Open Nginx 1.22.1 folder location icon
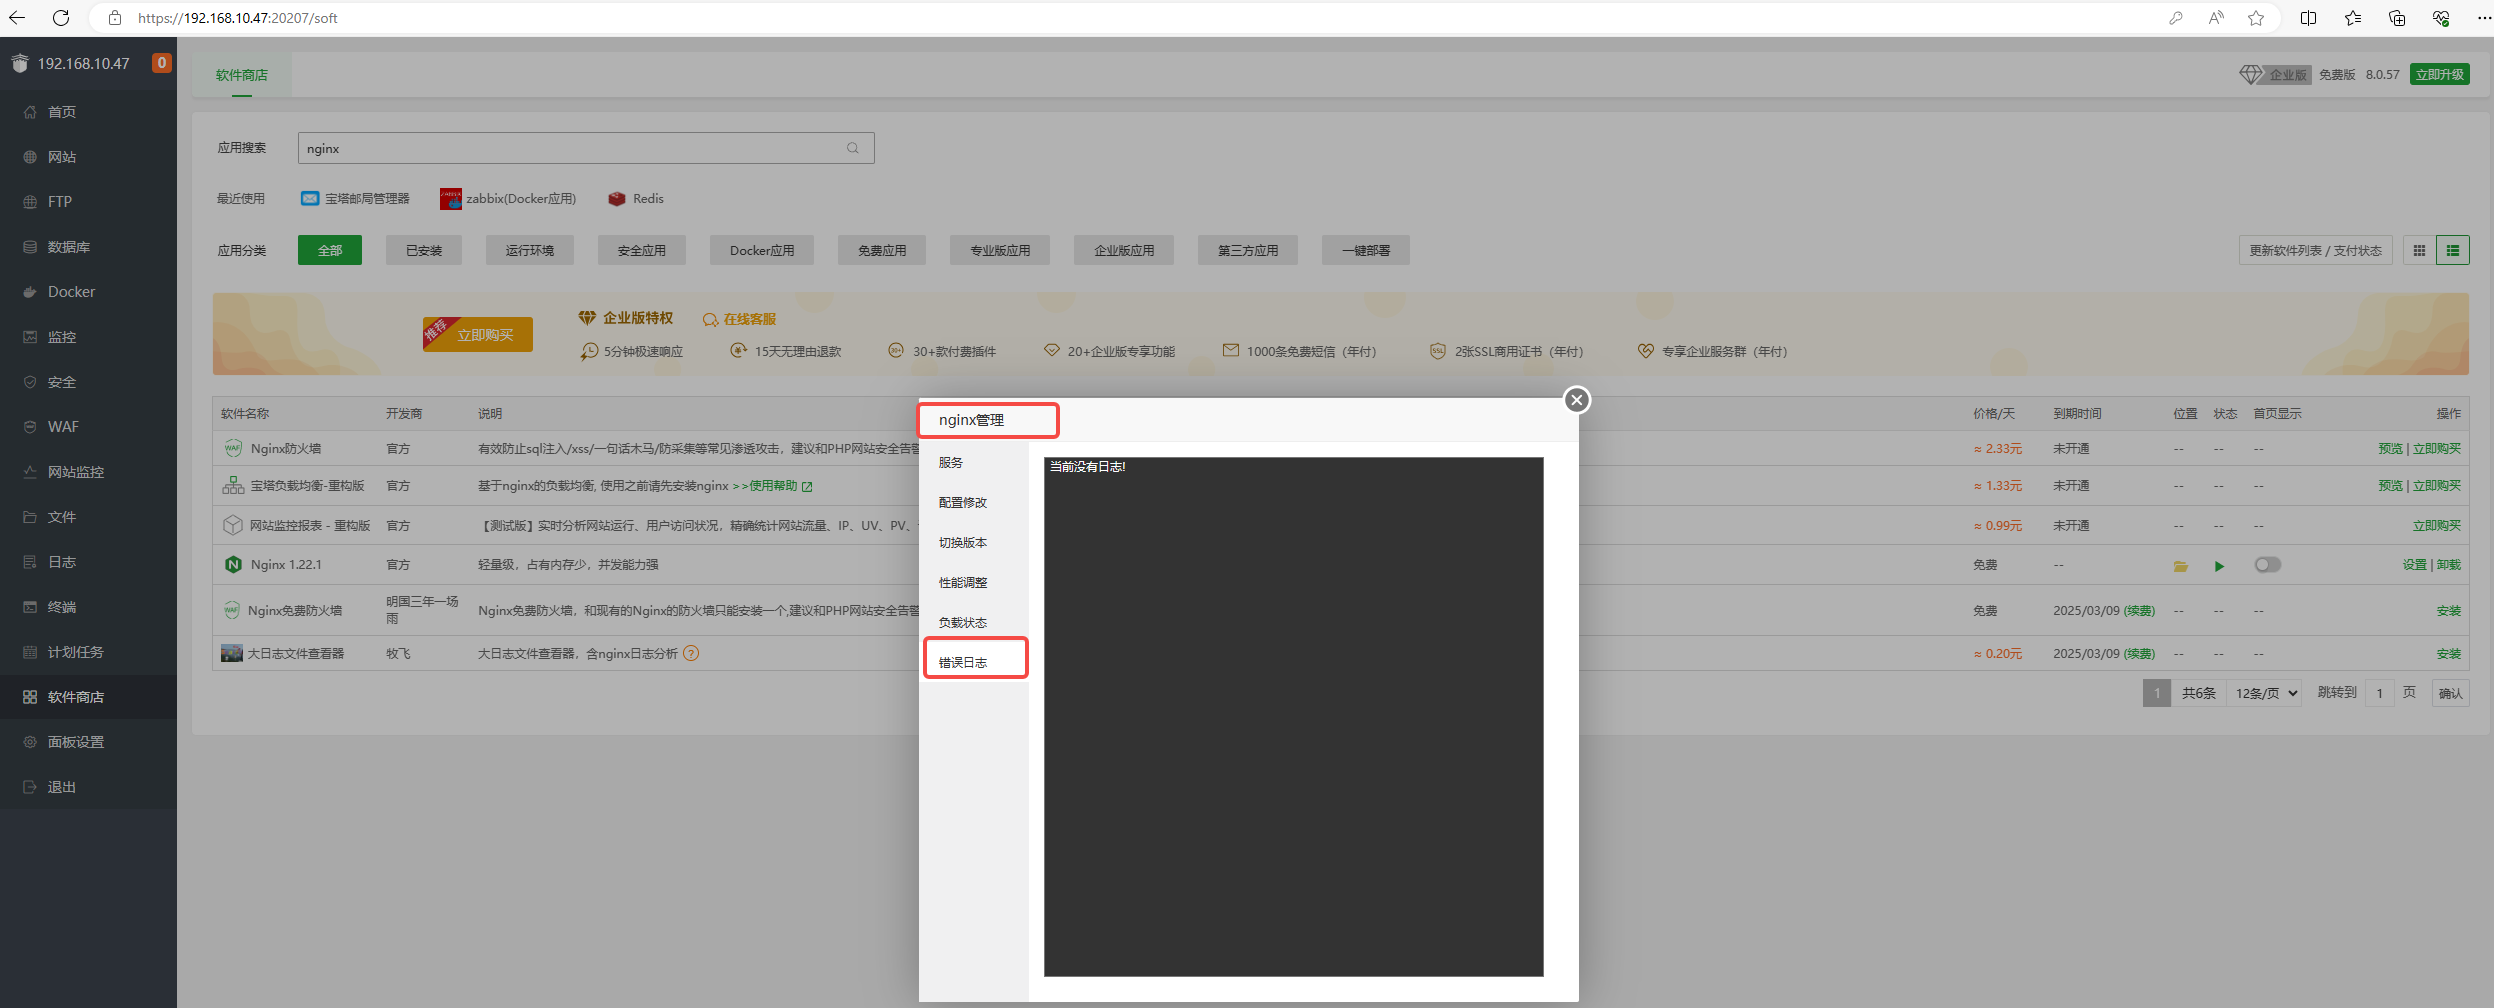Viewport: 2494px width, 1008px height. pos(2180,566)
